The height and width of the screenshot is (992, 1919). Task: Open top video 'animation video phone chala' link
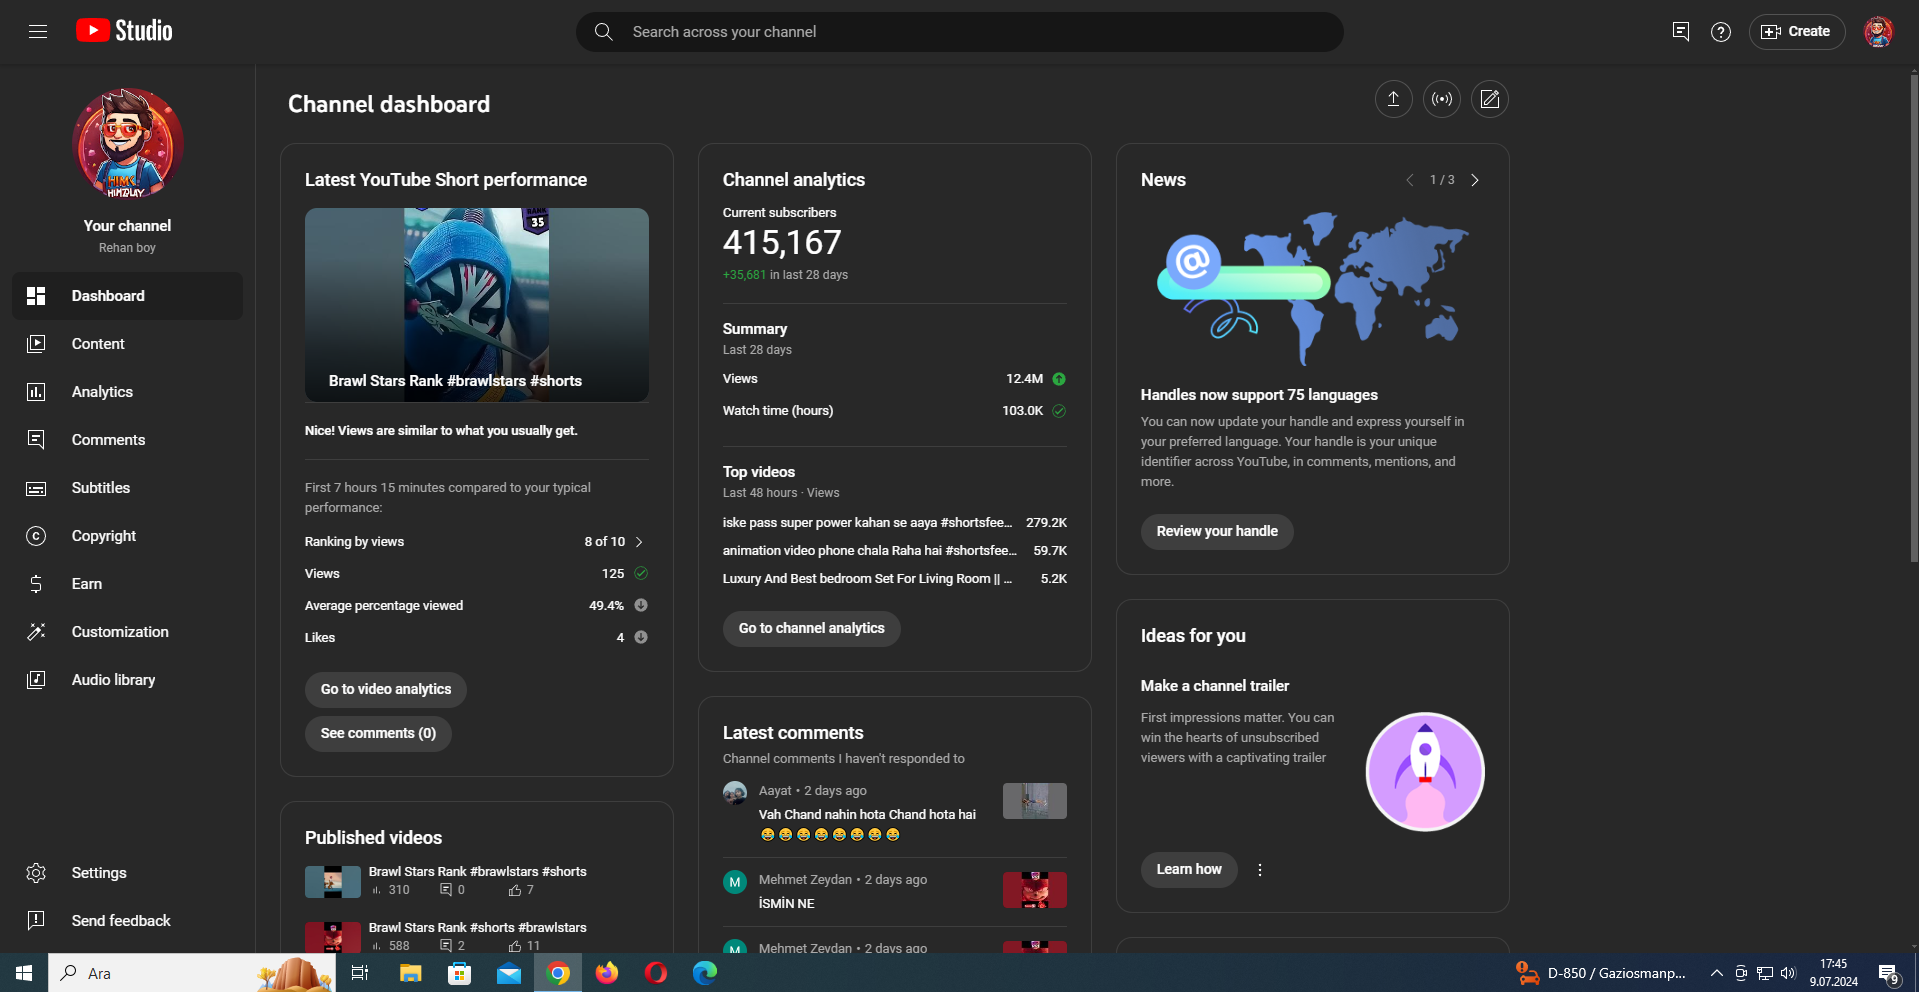[x=869, y=551]
